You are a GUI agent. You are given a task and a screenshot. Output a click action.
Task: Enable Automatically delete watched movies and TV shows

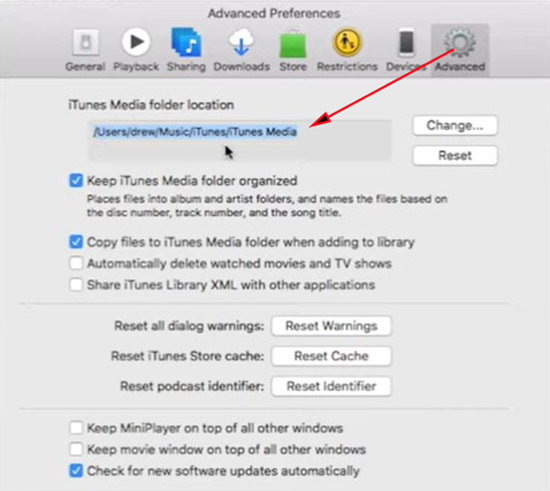pos(76,263)
